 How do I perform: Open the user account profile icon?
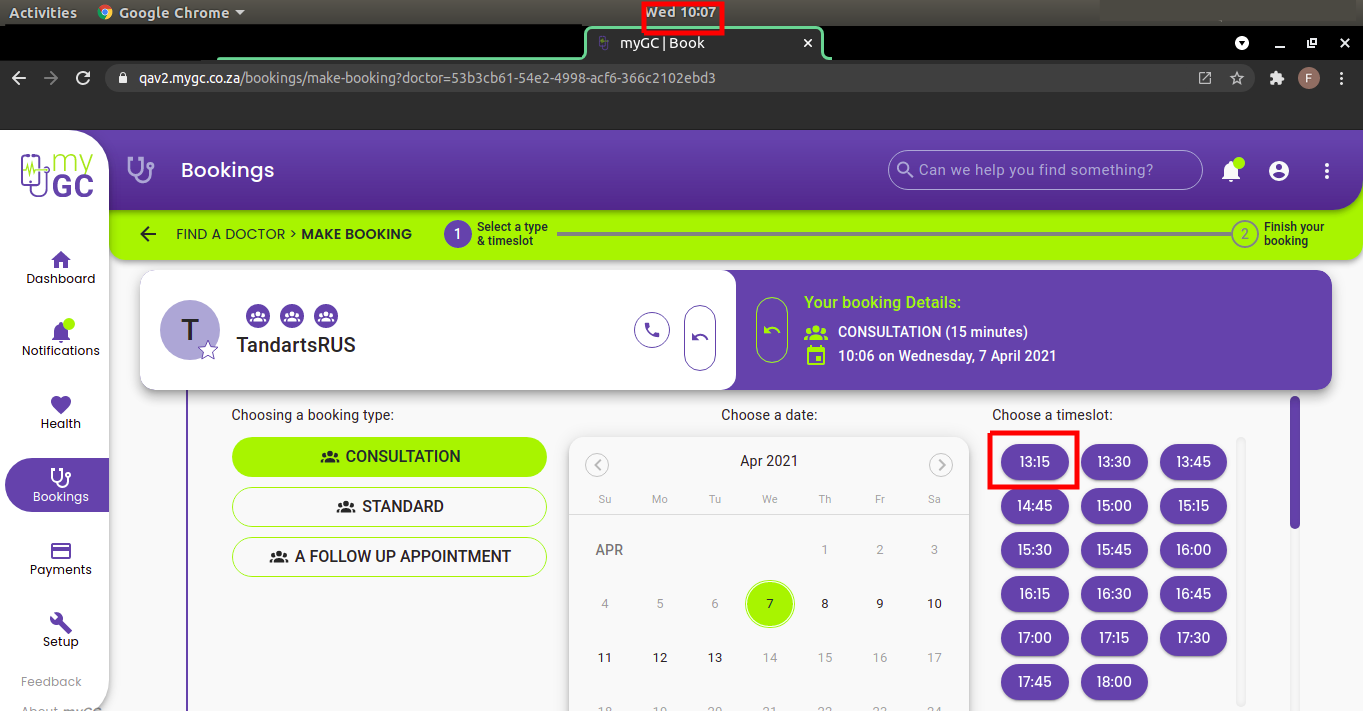[1279, 171]
